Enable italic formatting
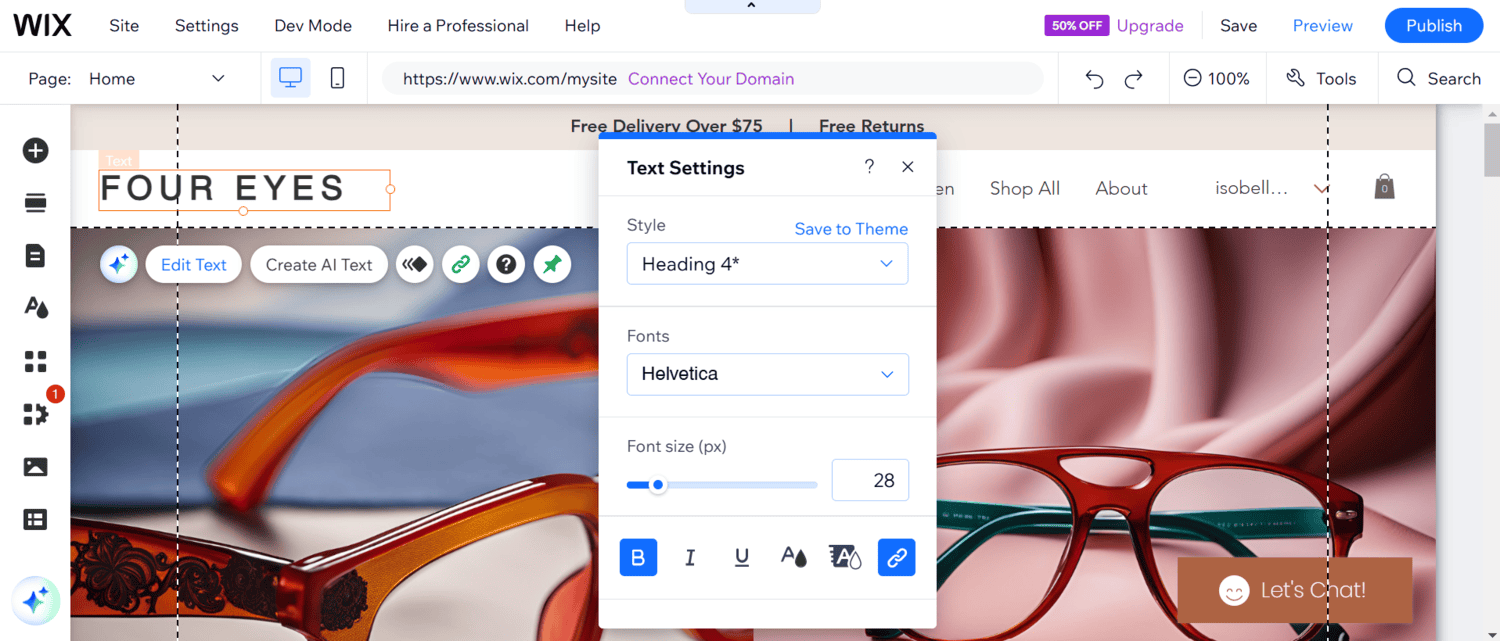This screenshot has width=1500, height=641. (690, 557)
